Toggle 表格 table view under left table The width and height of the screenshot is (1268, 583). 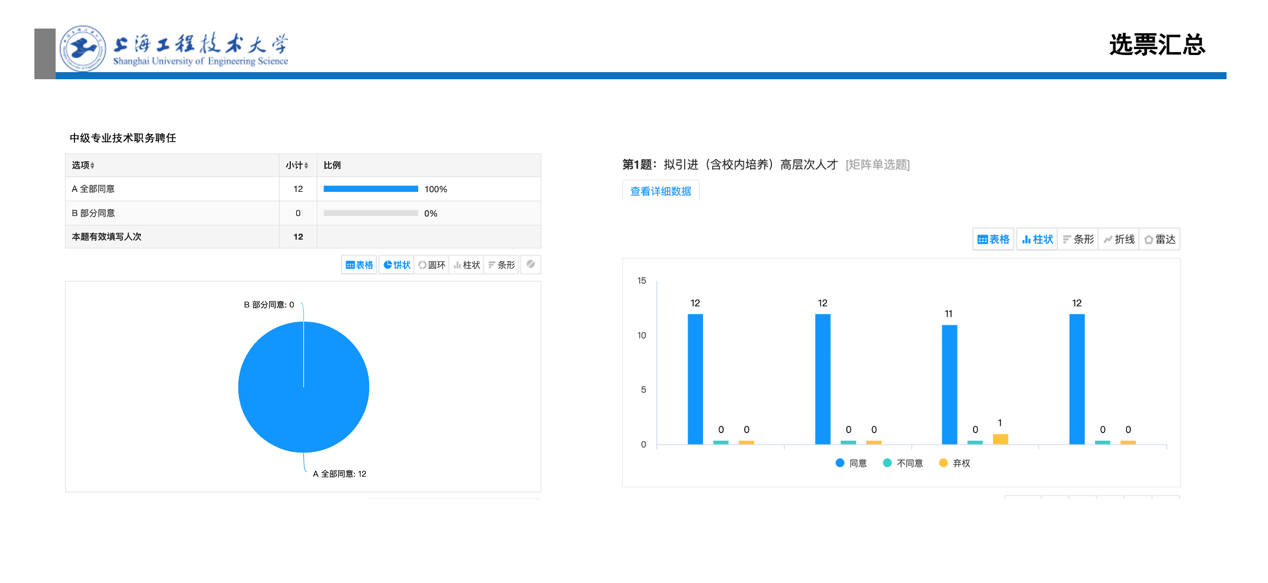coord(360,265)
